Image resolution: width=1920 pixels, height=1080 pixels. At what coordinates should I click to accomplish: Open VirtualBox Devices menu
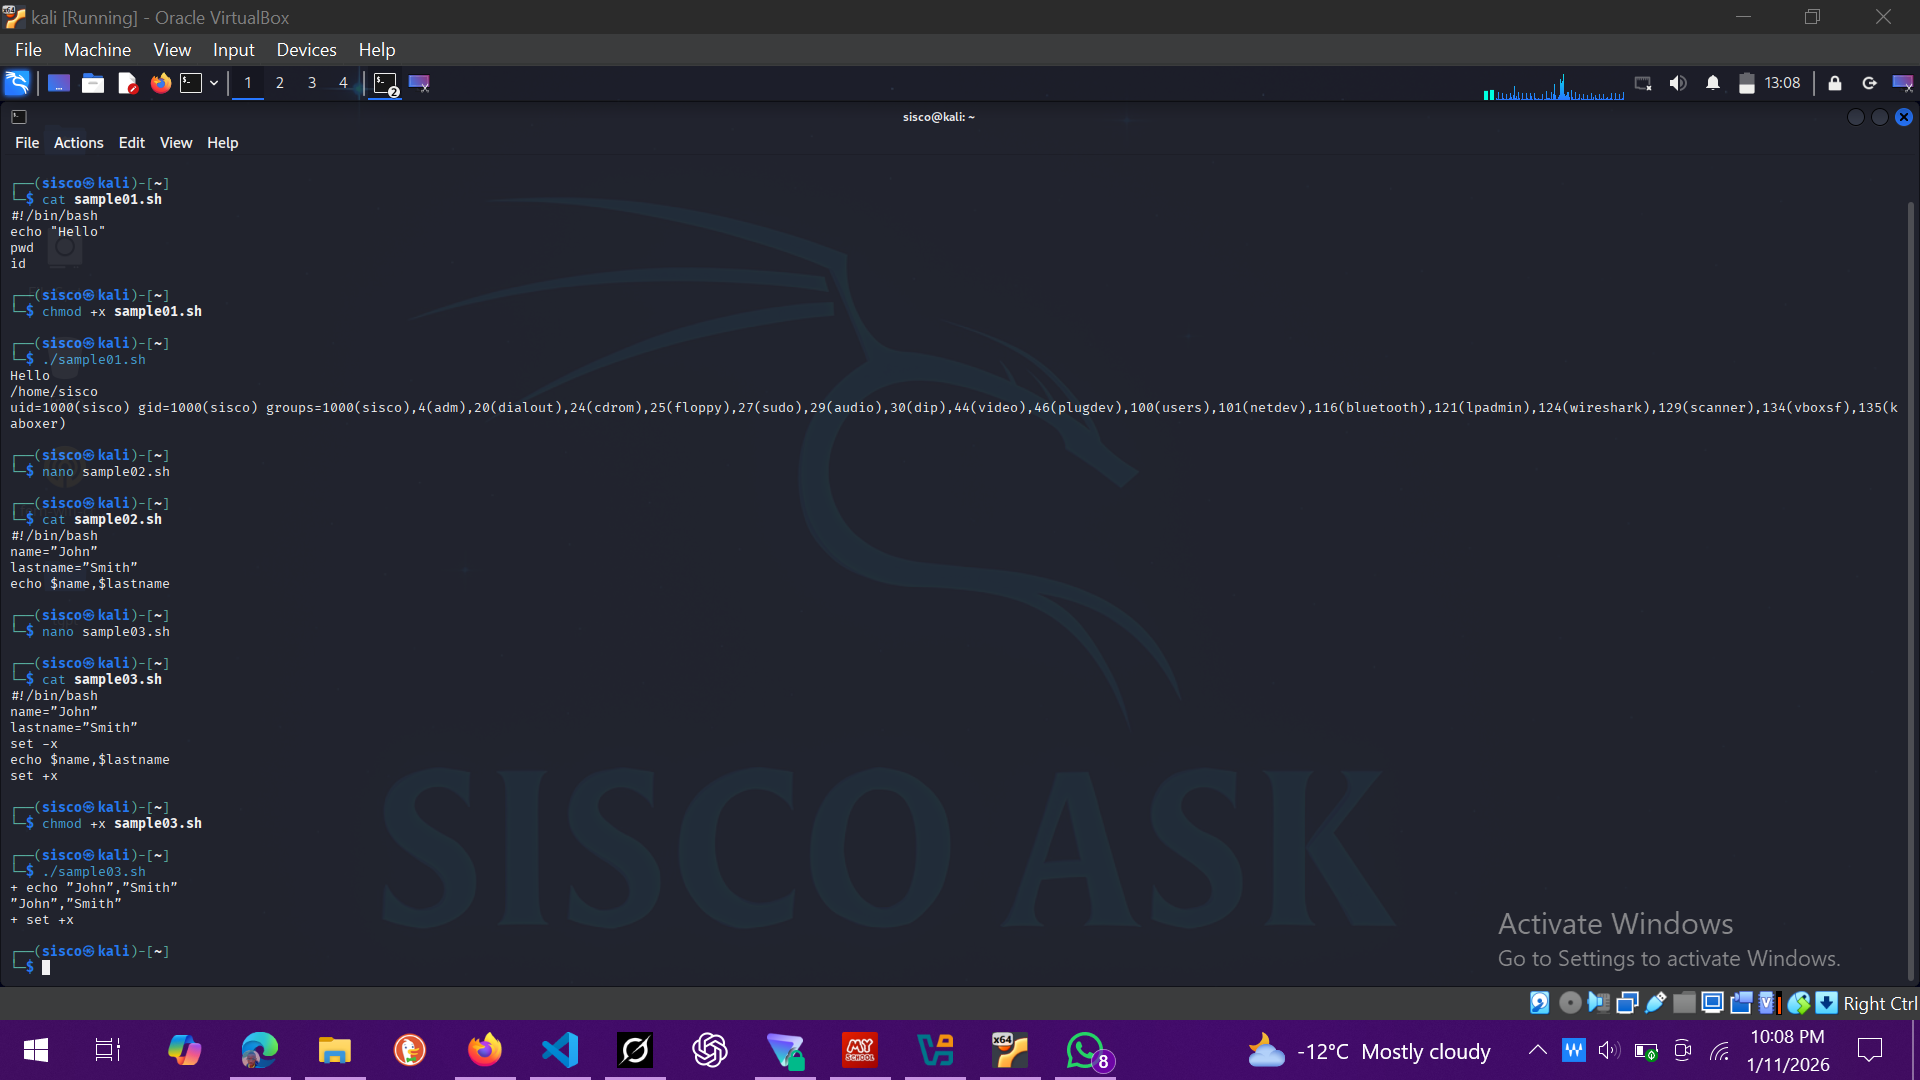pos(306,50)
